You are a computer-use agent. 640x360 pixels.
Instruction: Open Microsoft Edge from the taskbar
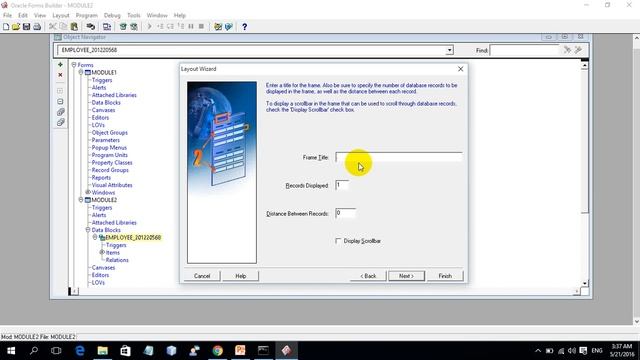tap(80, 350)
